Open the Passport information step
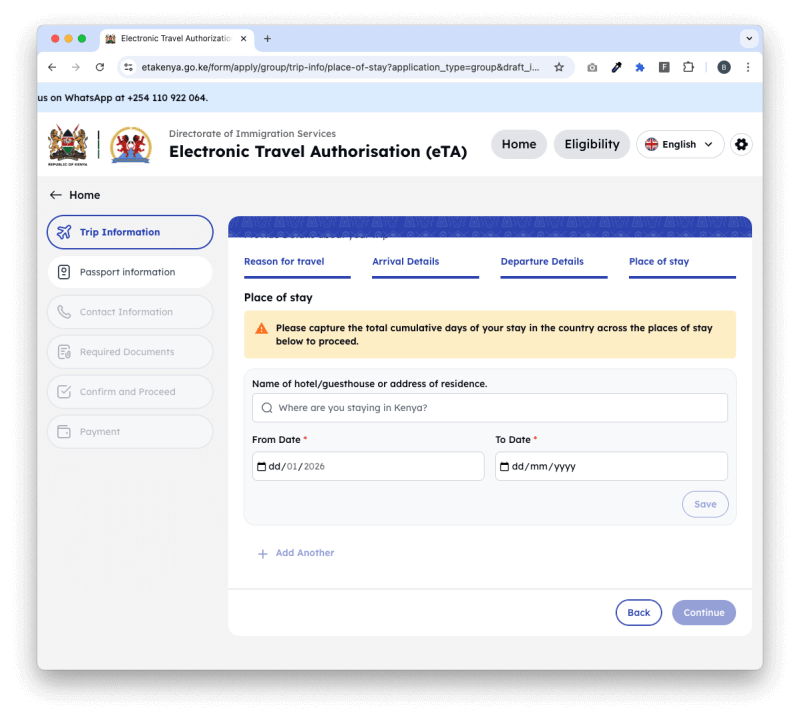Image resolution: width=800 pixels, height=719 pixels. (x=130, y=272)
